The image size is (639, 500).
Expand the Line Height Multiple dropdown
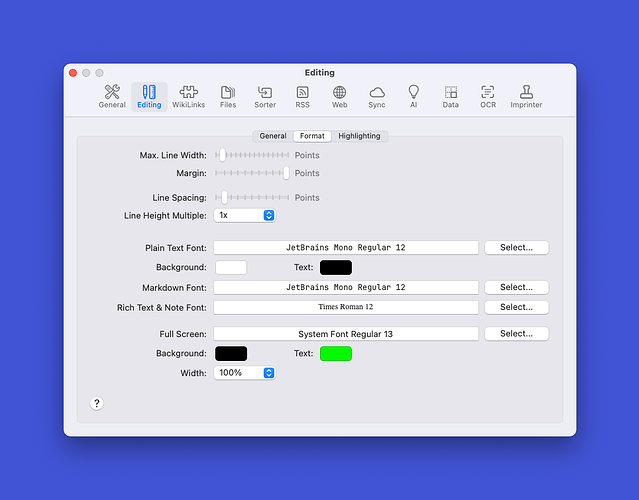tap(244, 215)
